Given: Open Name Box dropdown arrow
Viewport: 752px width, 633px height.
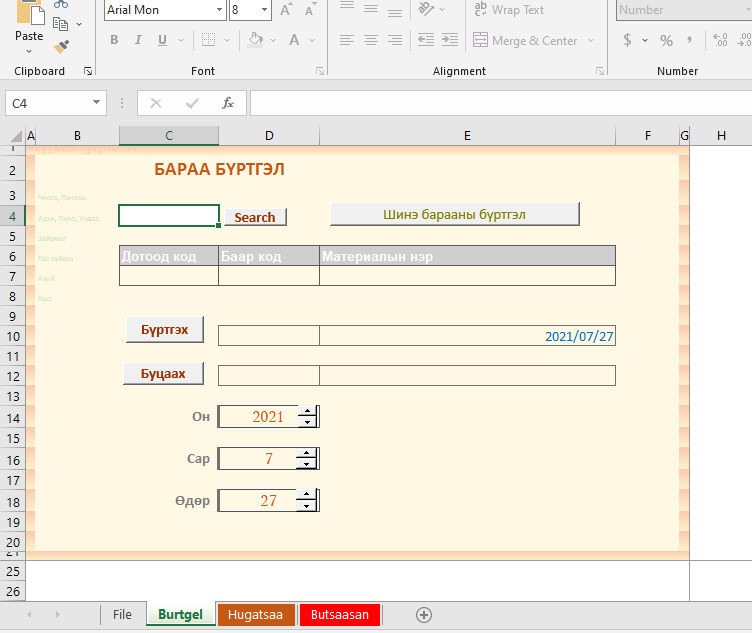Looking at the screenshot, I should 96,103.
